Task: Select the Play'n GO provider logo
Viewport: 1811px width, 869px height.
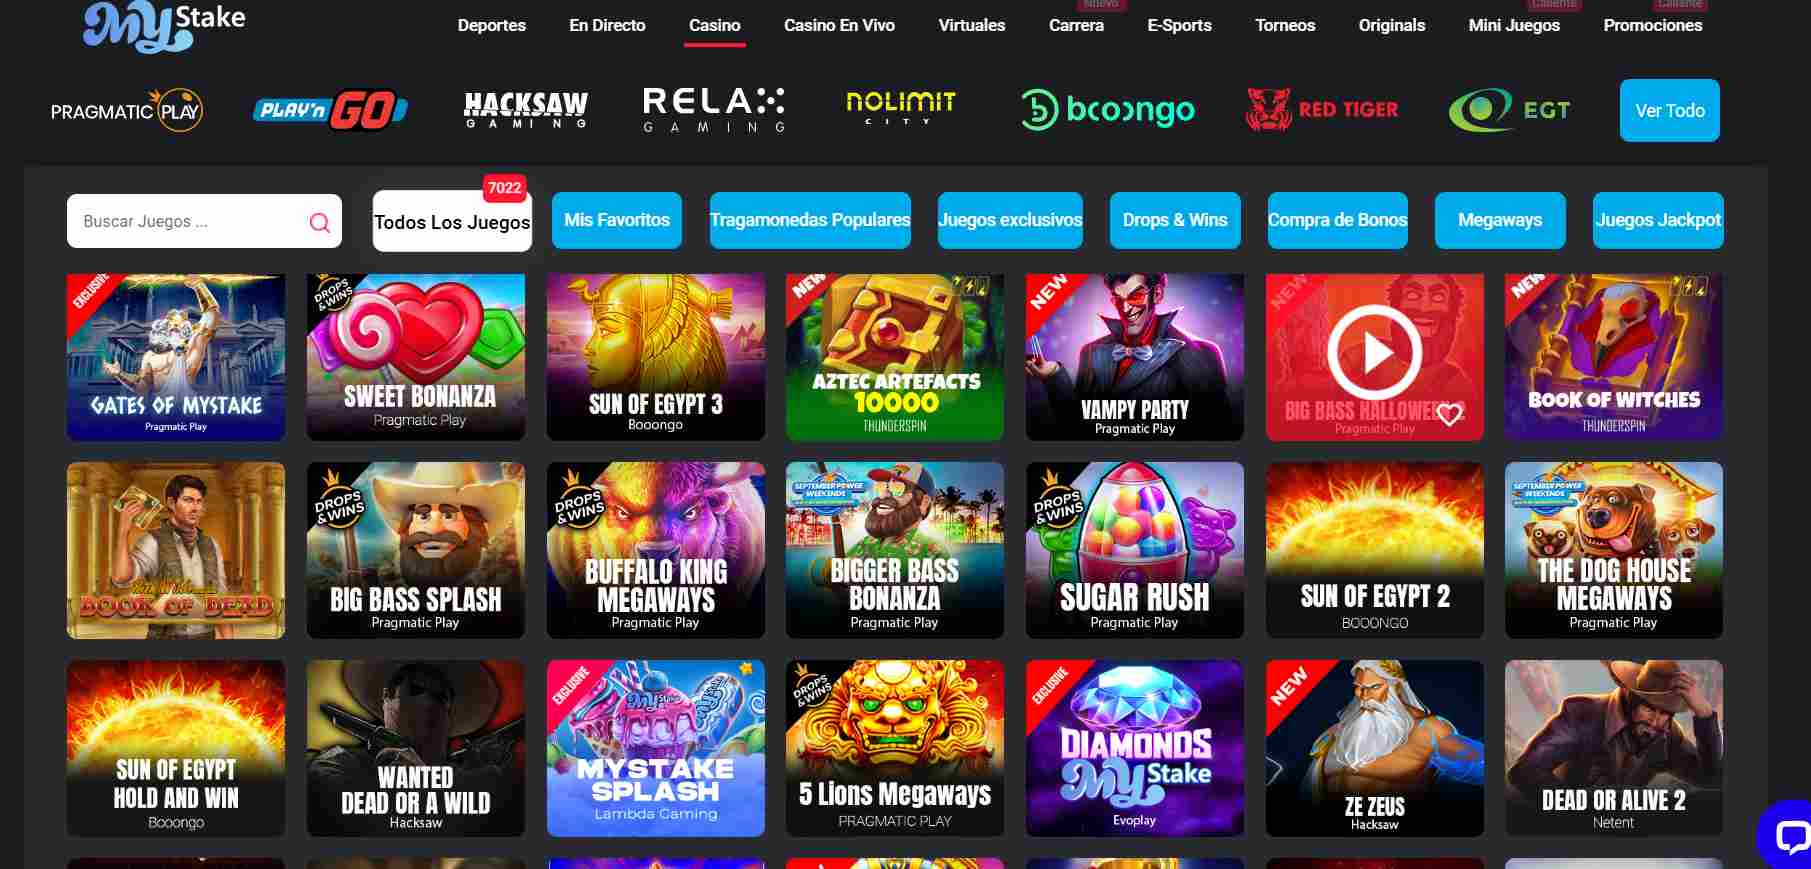Action: 330,111
